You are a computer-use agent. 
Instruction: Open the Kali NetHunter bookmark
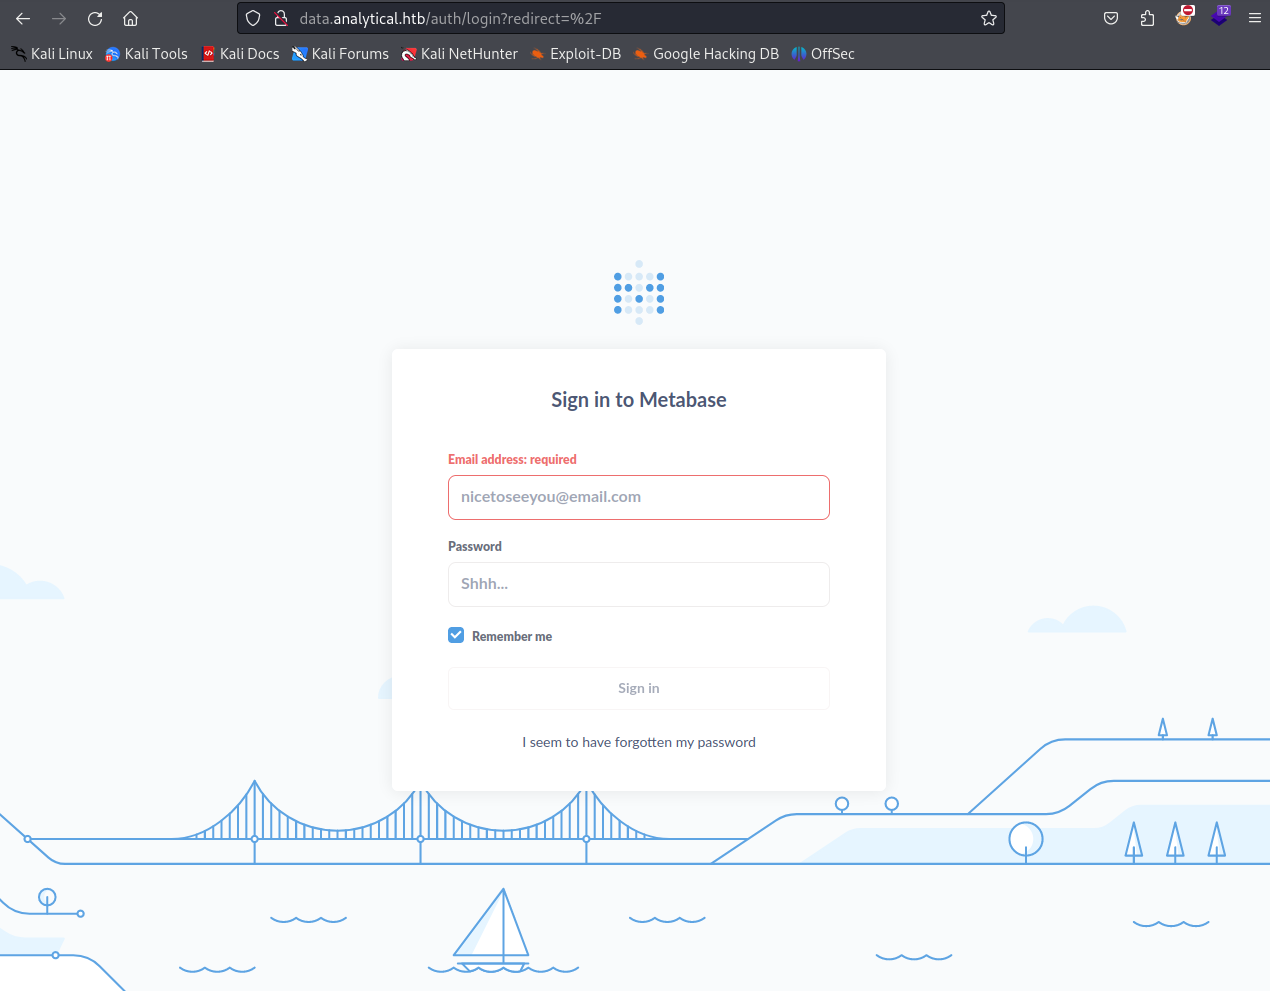click(460, 54)
